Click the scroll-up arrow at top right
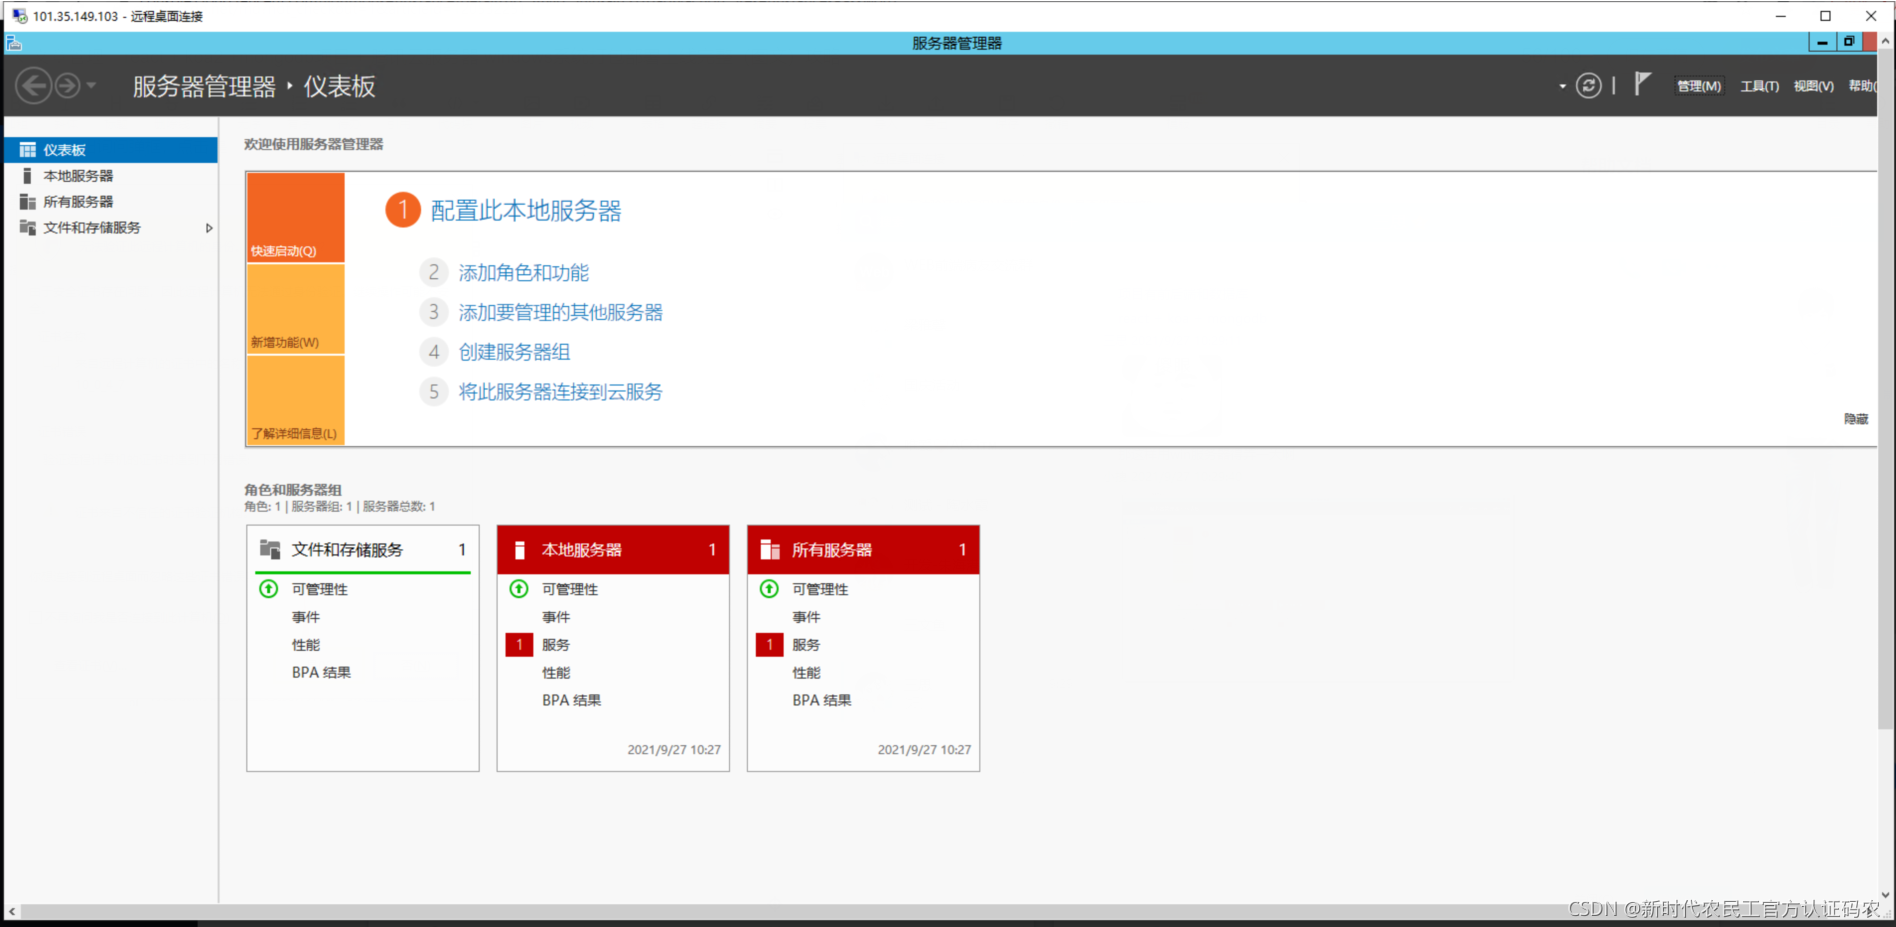This screenshot has height=927, width=1896. [1886, 42]
